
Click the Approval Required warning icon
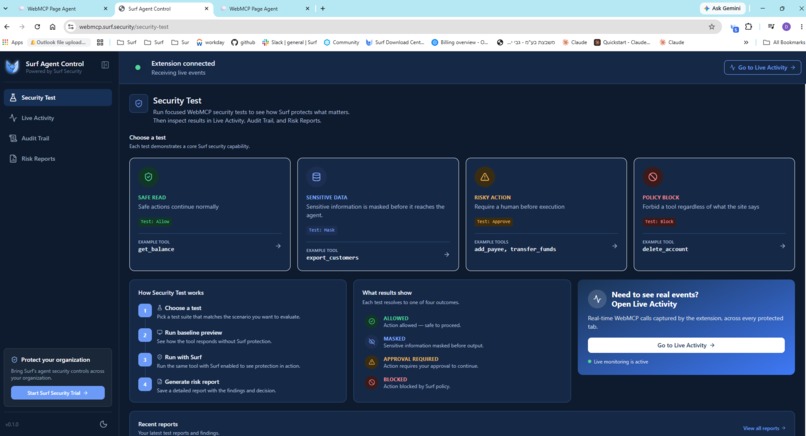pyautogui.click(x=371, y=362)
